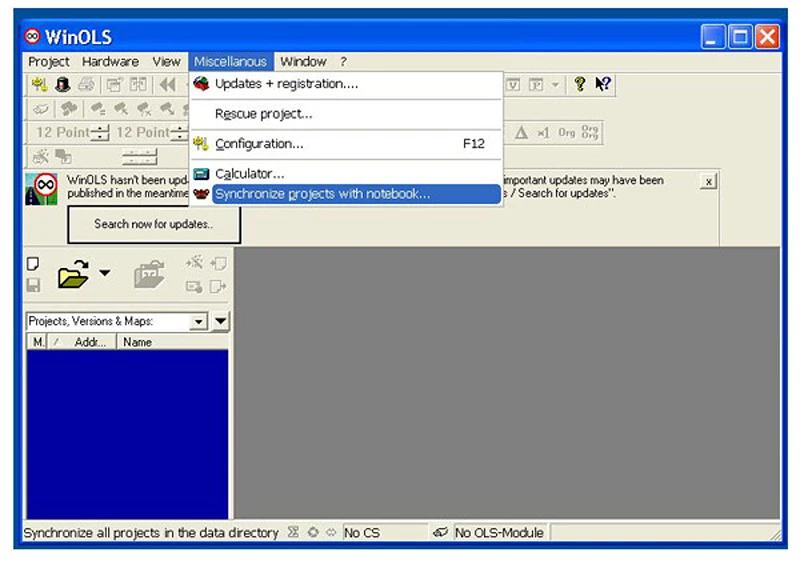
Task: Minimize the WinOLS window
Action: (713, 37)
